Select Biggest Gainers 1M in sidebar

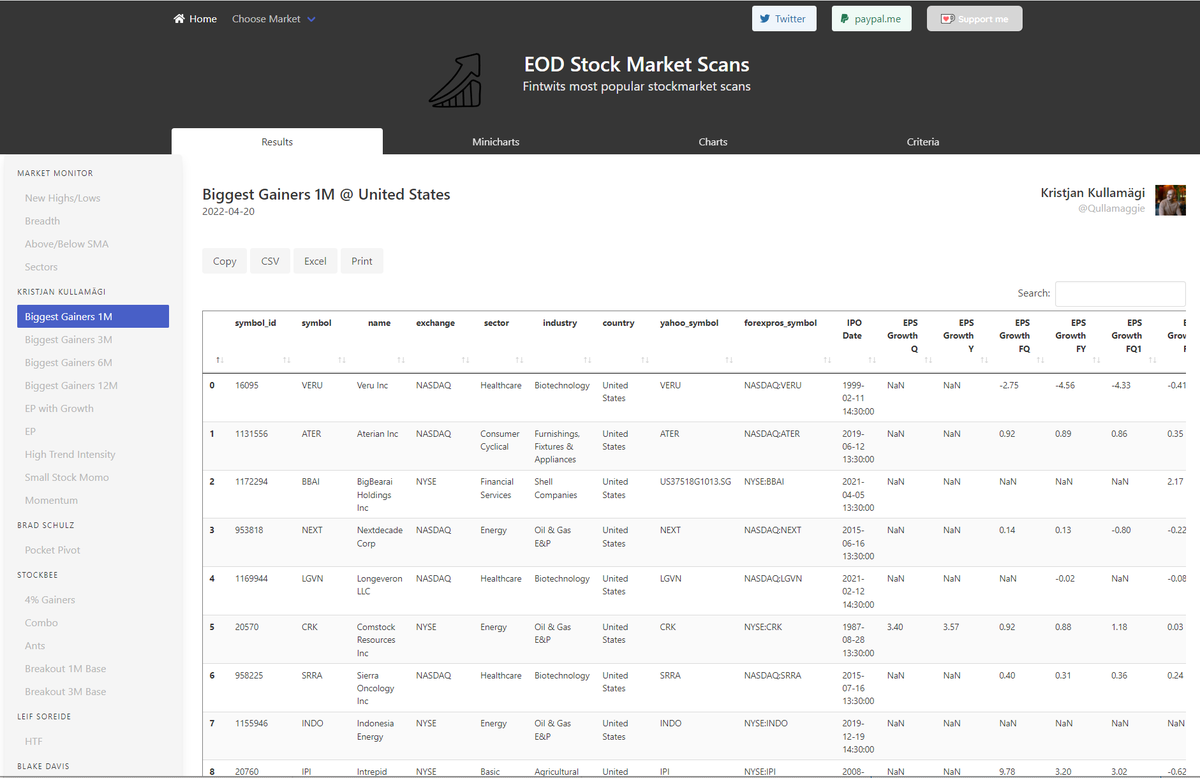tap(93, 316)
